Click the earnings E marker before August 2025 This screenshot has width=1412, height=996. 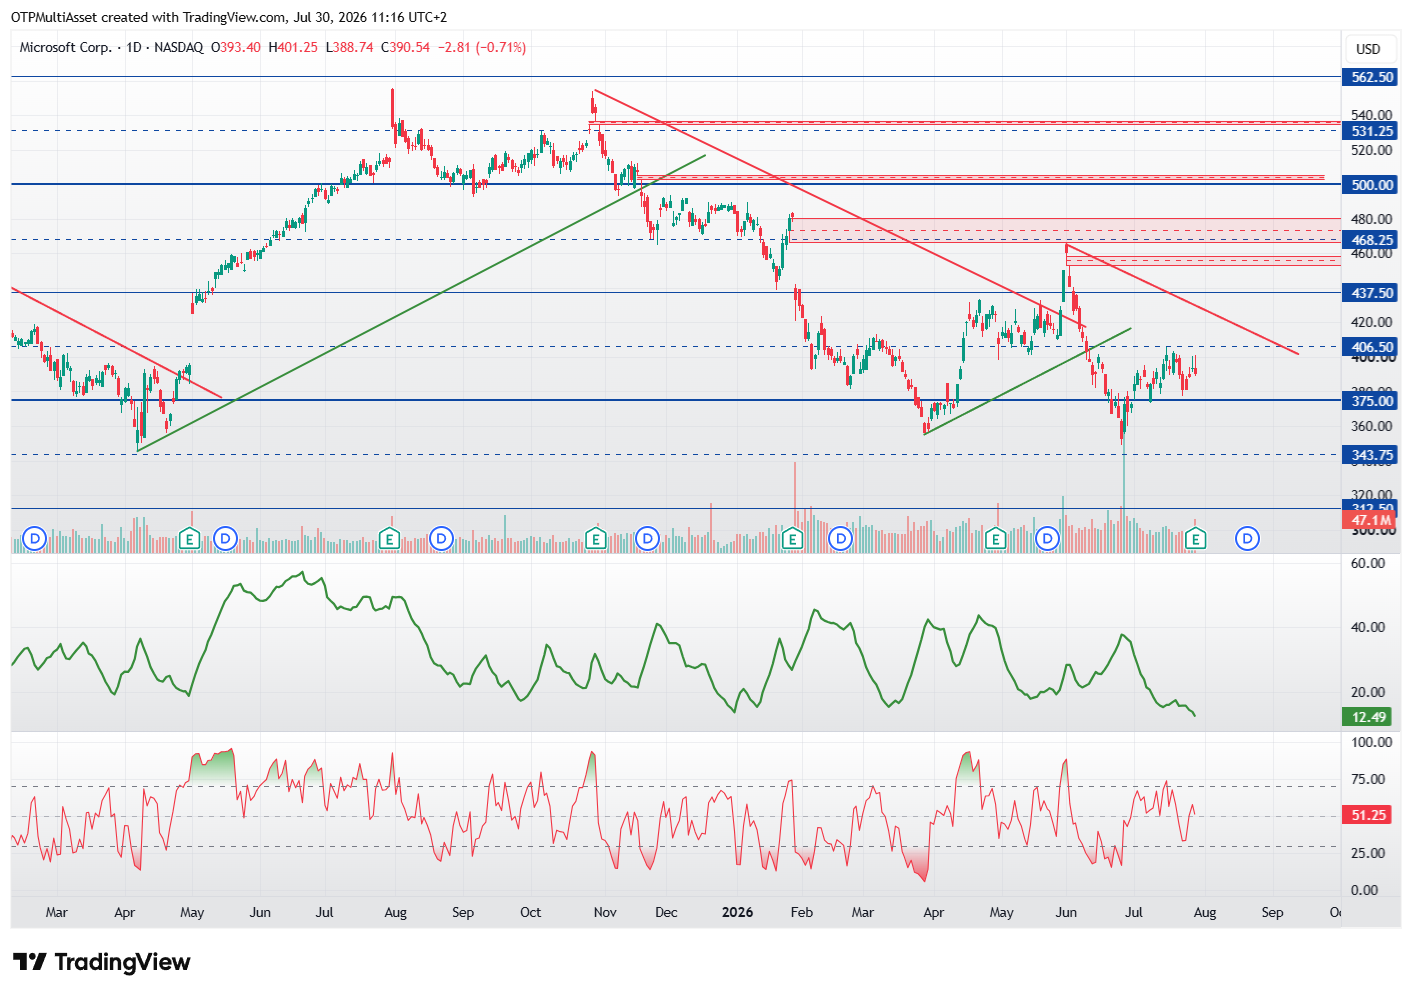coord(389,540)
